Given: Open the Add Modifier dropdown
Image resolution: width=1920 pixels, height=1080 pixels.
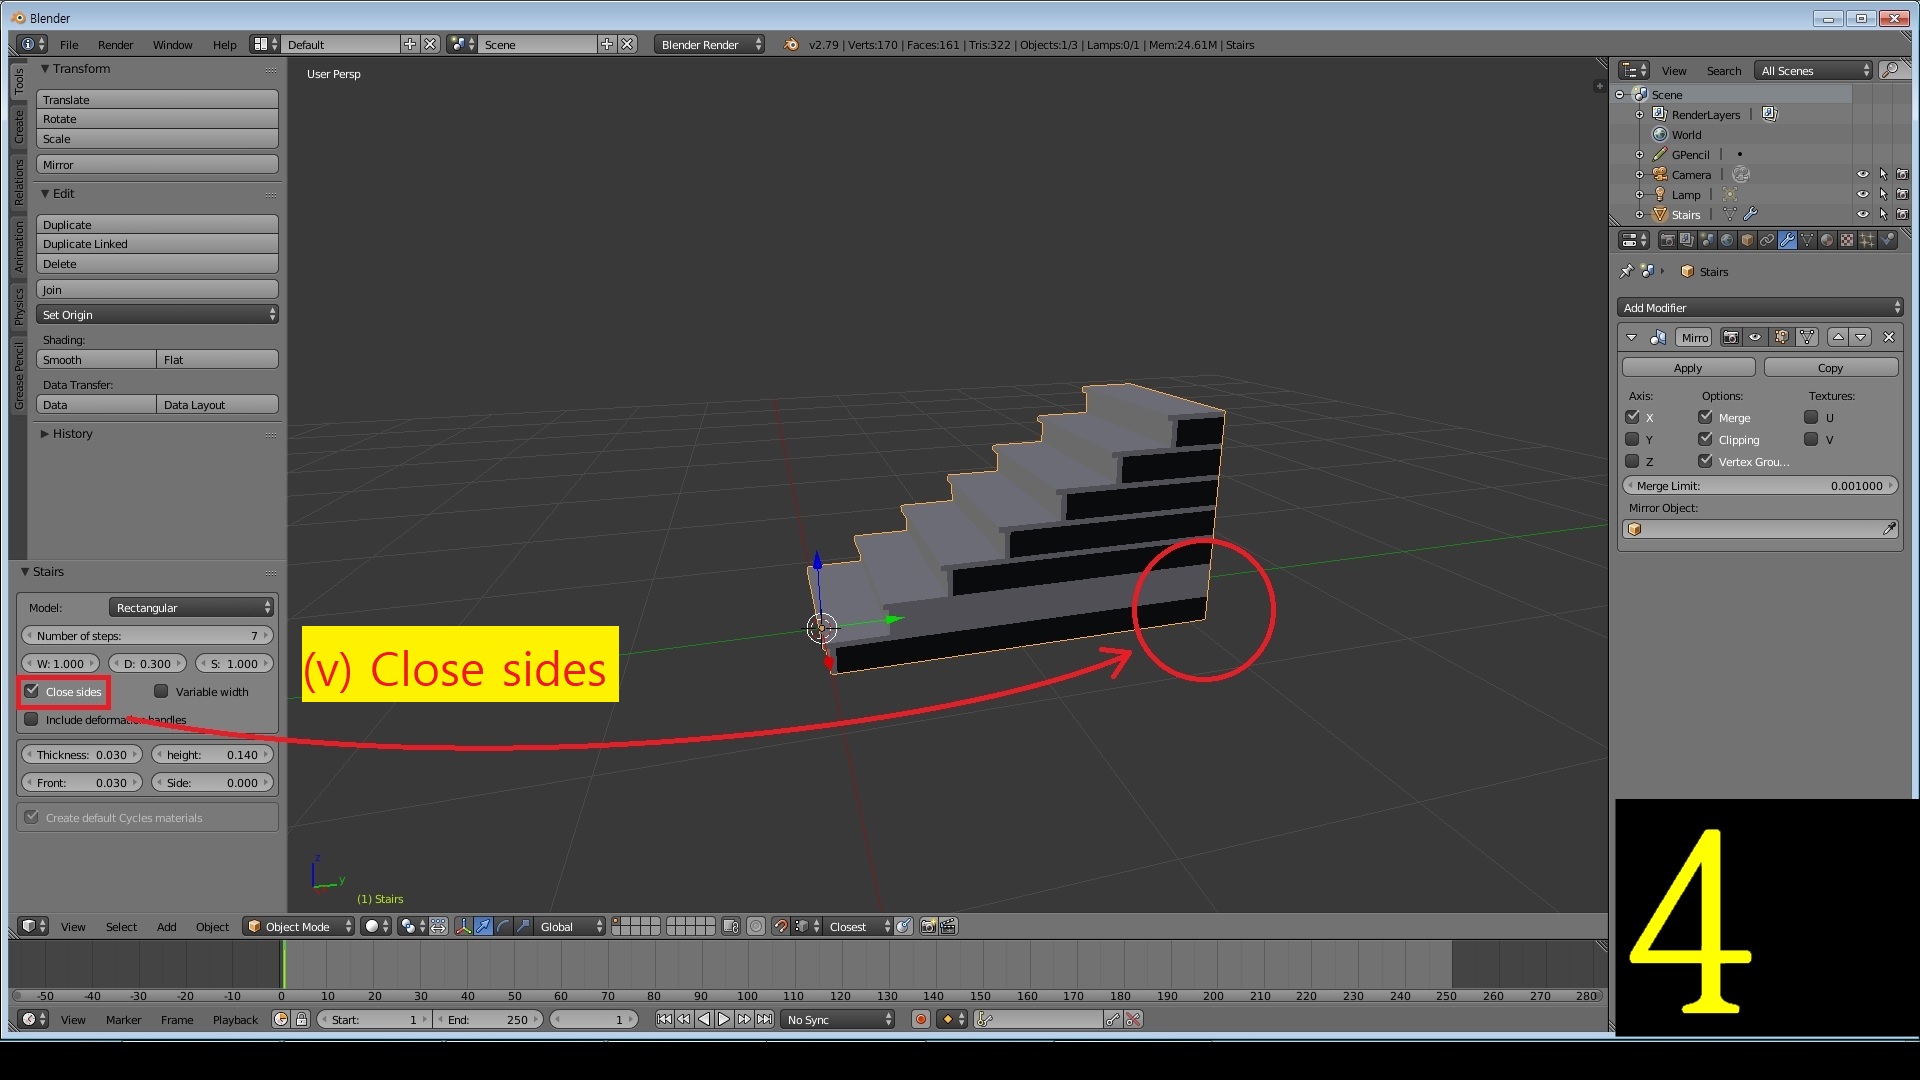Looking at the screenshot, I should [x=1759, y=307].
